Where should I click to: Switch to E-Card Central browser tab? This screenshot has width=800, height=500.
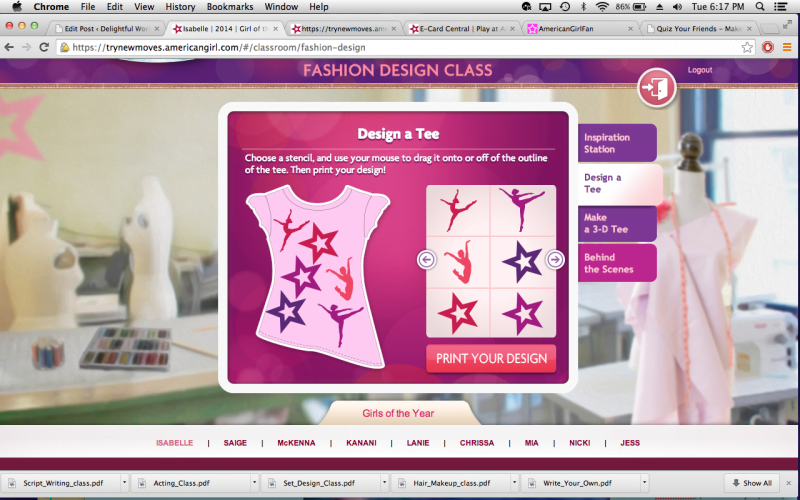463,29
